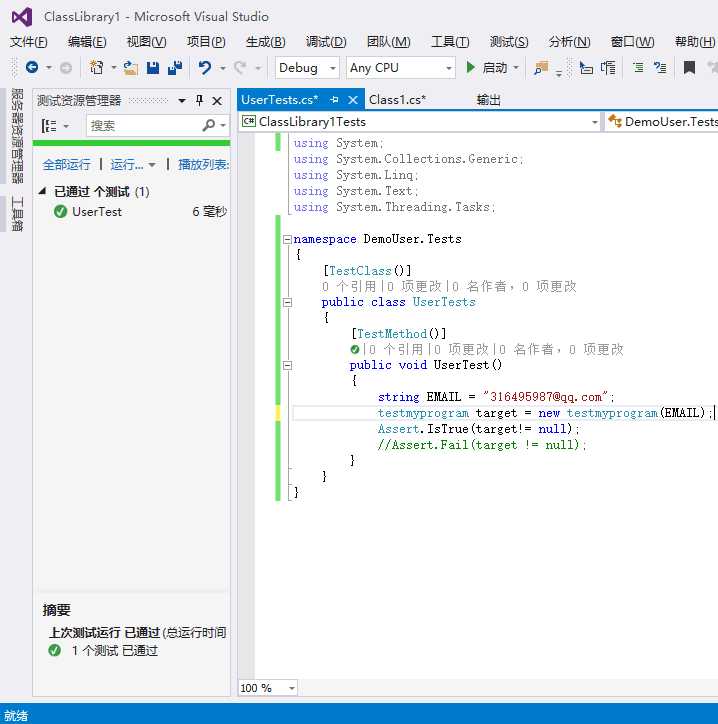Screen dimensions: 718x724
Task: Click the "1 个测试 已通过" summary text
Action: [115, 650]
